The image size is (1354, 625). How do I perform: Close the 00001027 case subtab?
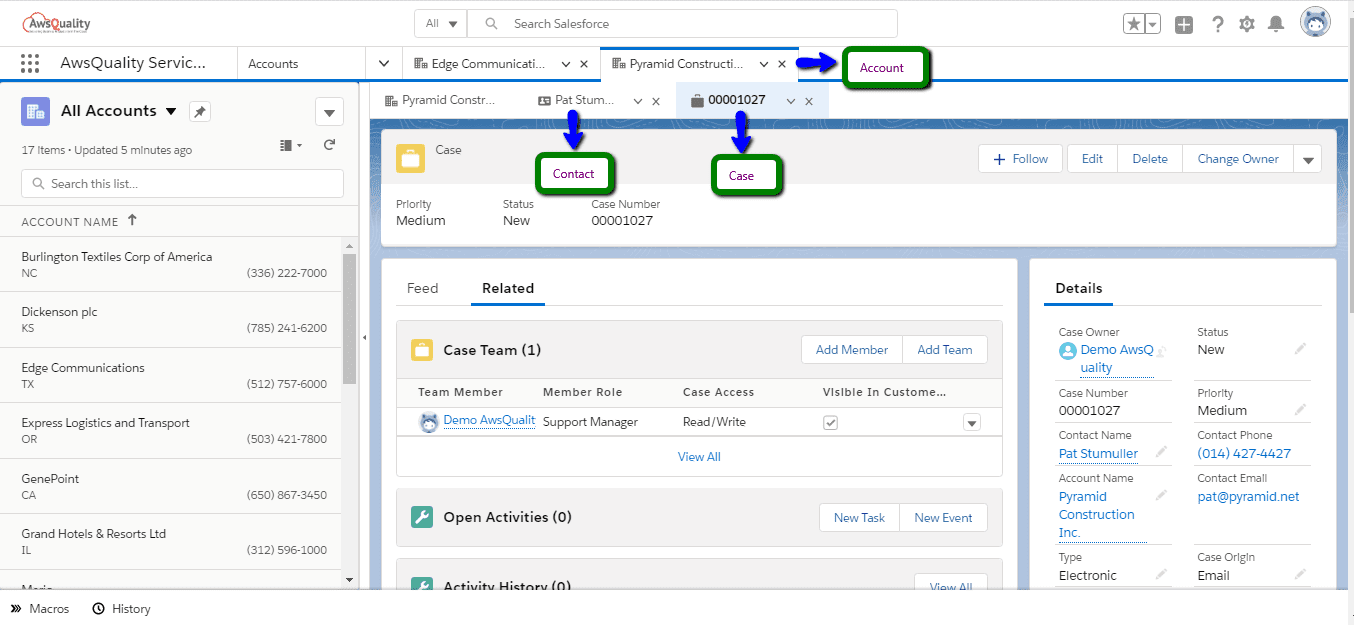[809, 101]
